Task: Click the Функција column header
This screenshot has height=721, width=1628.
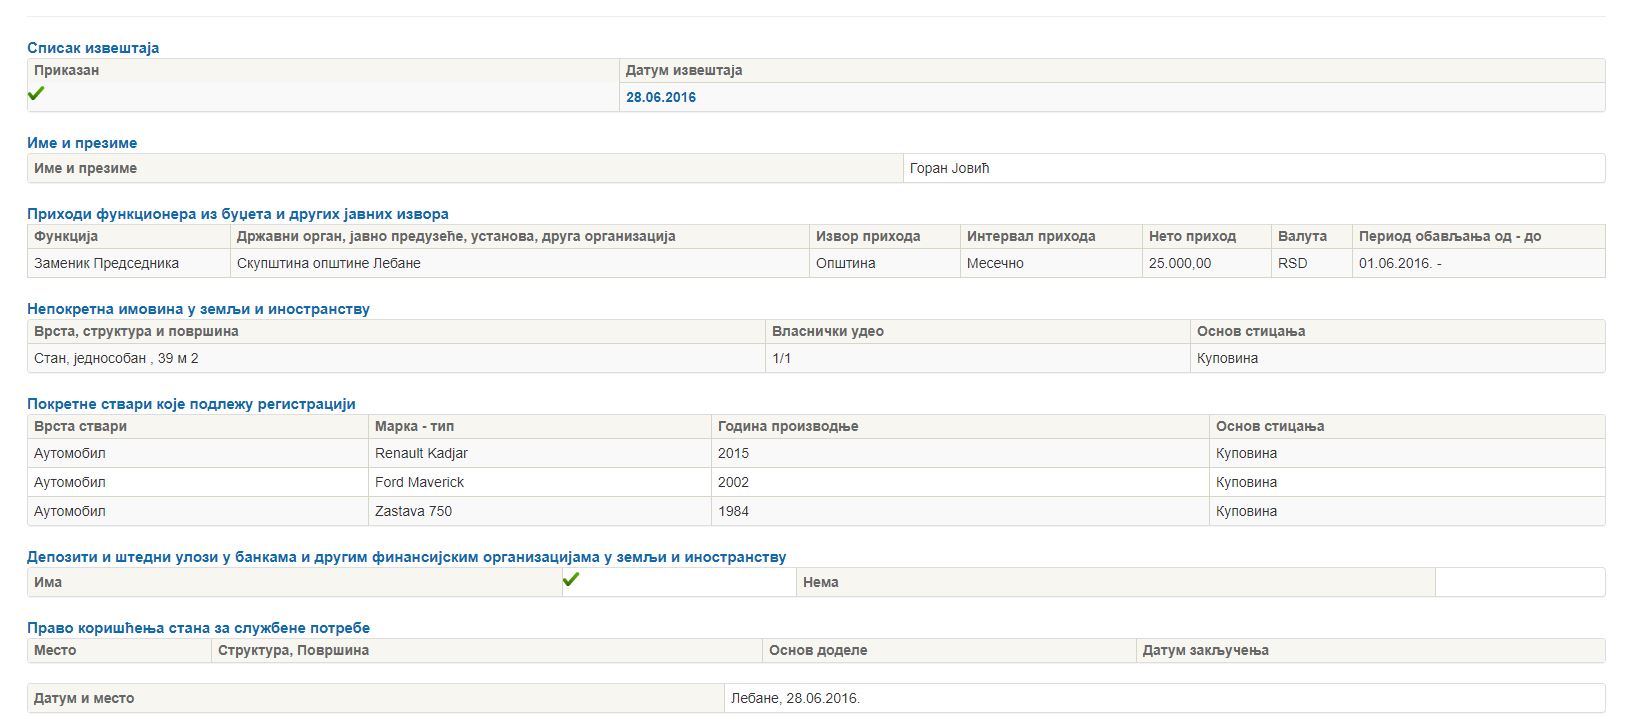Action: (x=66, y=237)
